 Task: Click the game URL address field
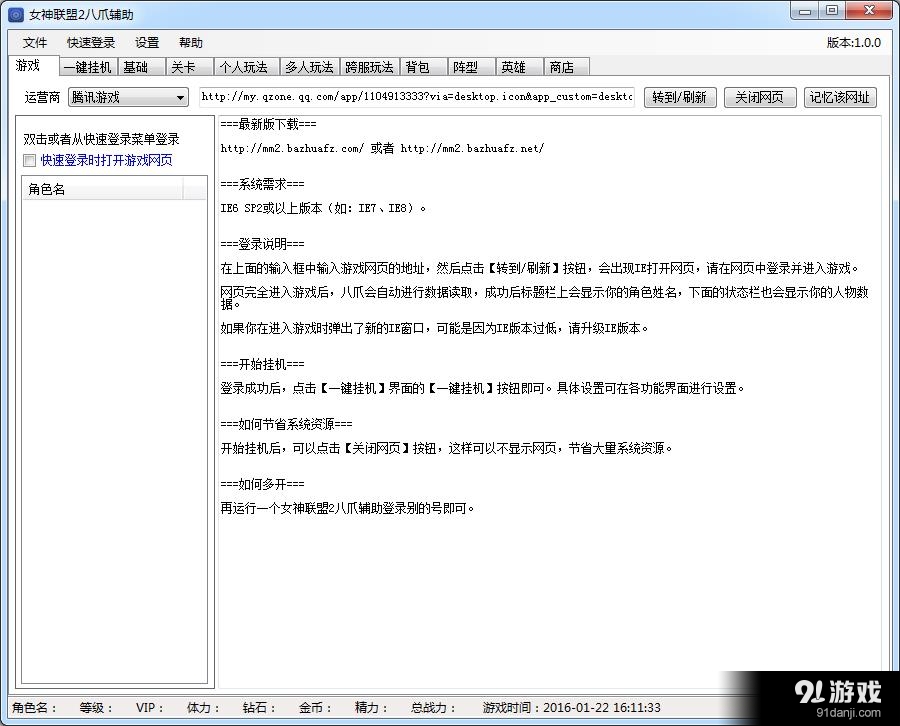(x=417, y=97)
